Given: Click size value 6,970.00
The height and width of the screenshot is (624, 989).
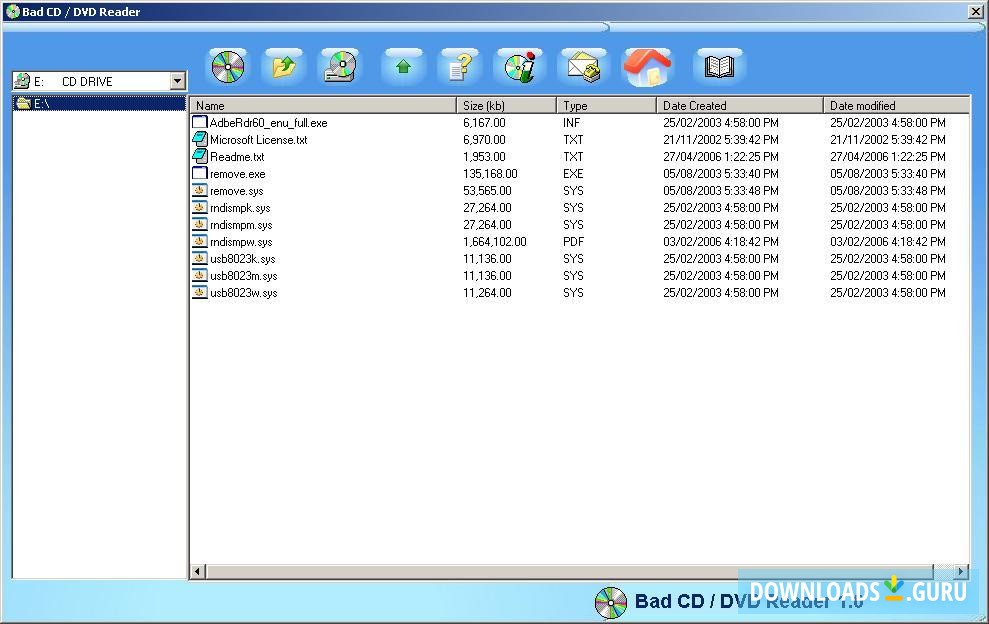Looking at the screenshot, I should point(484,139).
